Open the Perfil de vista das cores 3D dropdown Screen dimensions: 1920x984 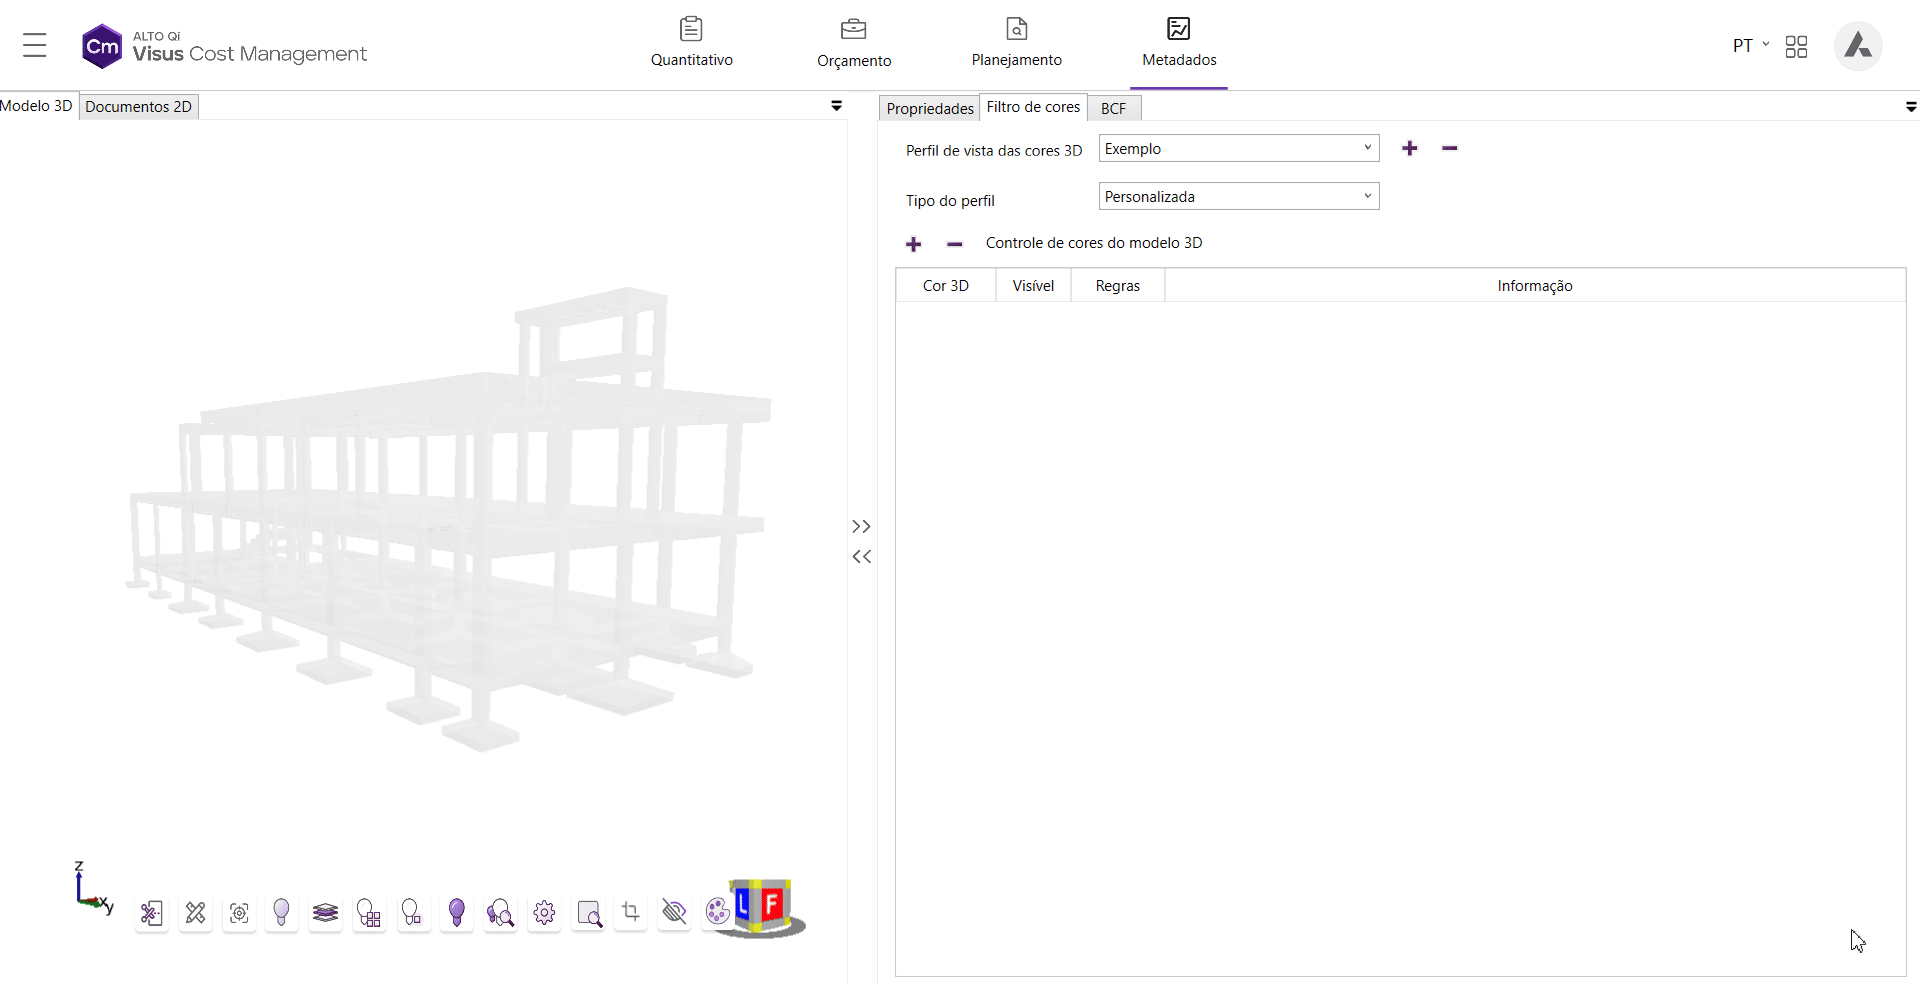tap(1238, 148)
